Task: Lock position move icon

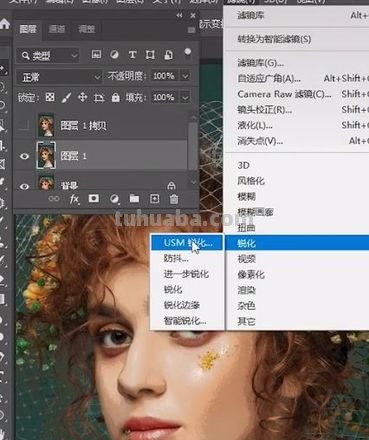Action: tap(82, 97)
